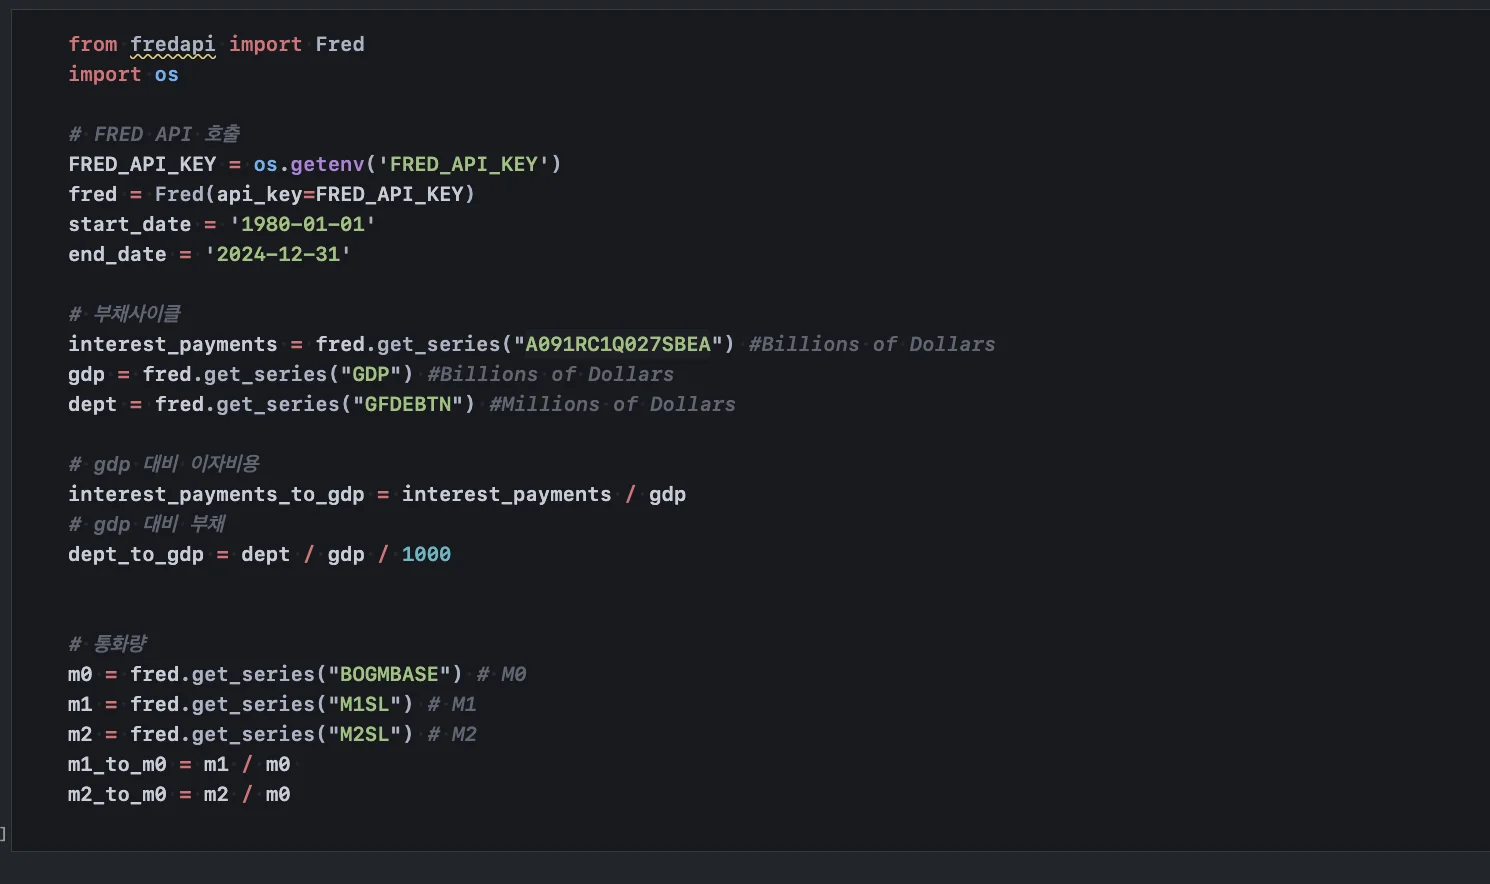The image size is (1490, 884).
Task: Click the 'FRED_API_KEY' string inside getenv
Action: click(x=463, y=164)
